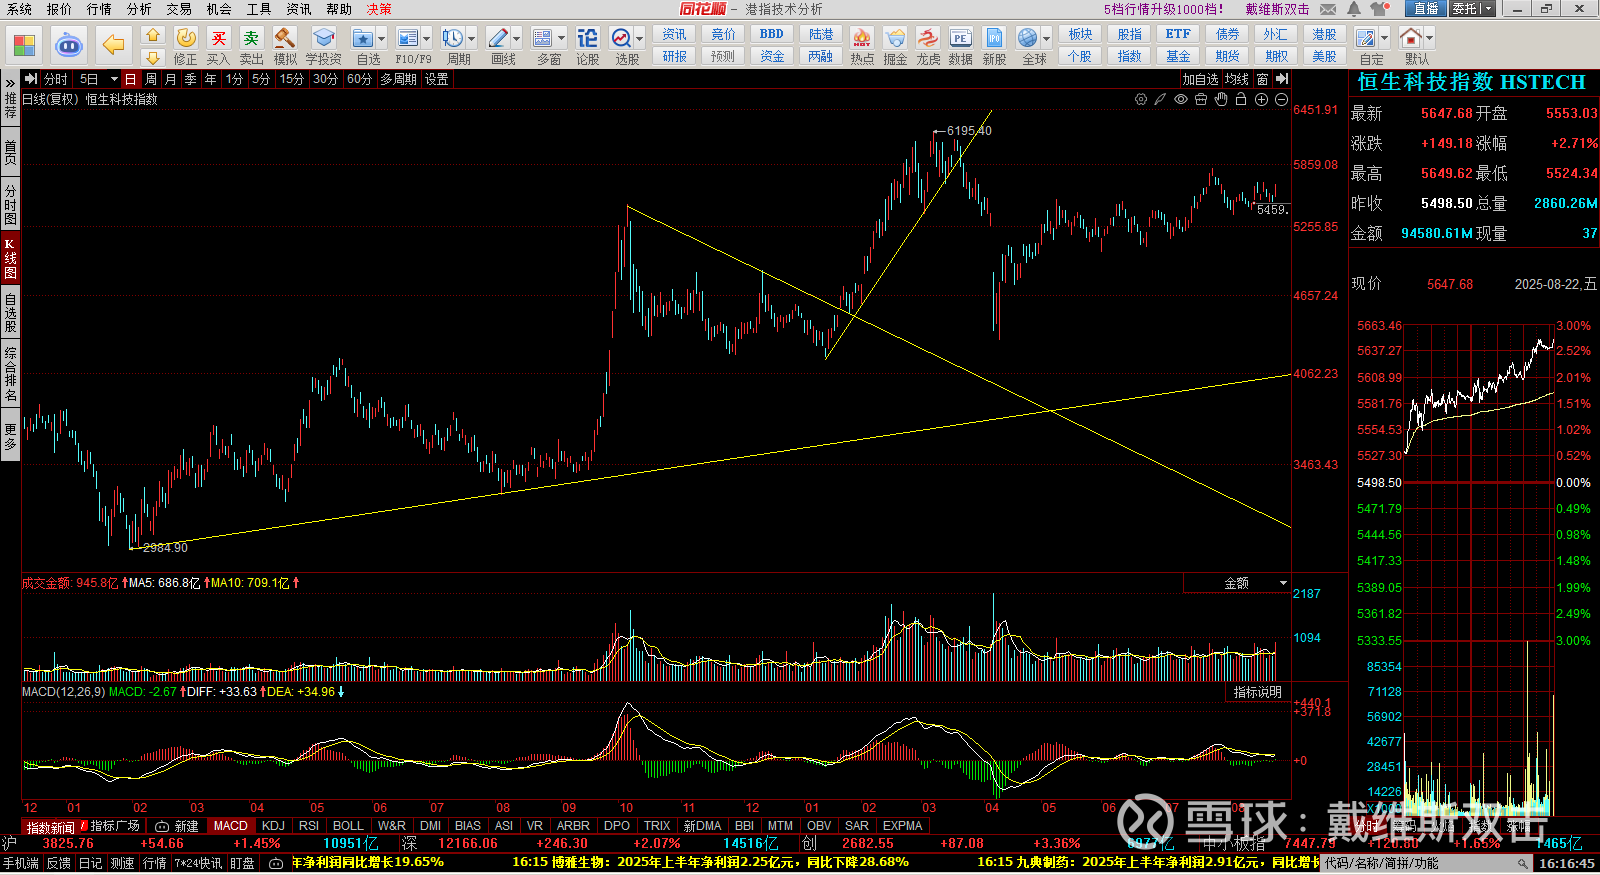Click the 周期 clock period icon
Viewport: 1600px width, 875px height.
pyautogui.click(x=453, y=38)
